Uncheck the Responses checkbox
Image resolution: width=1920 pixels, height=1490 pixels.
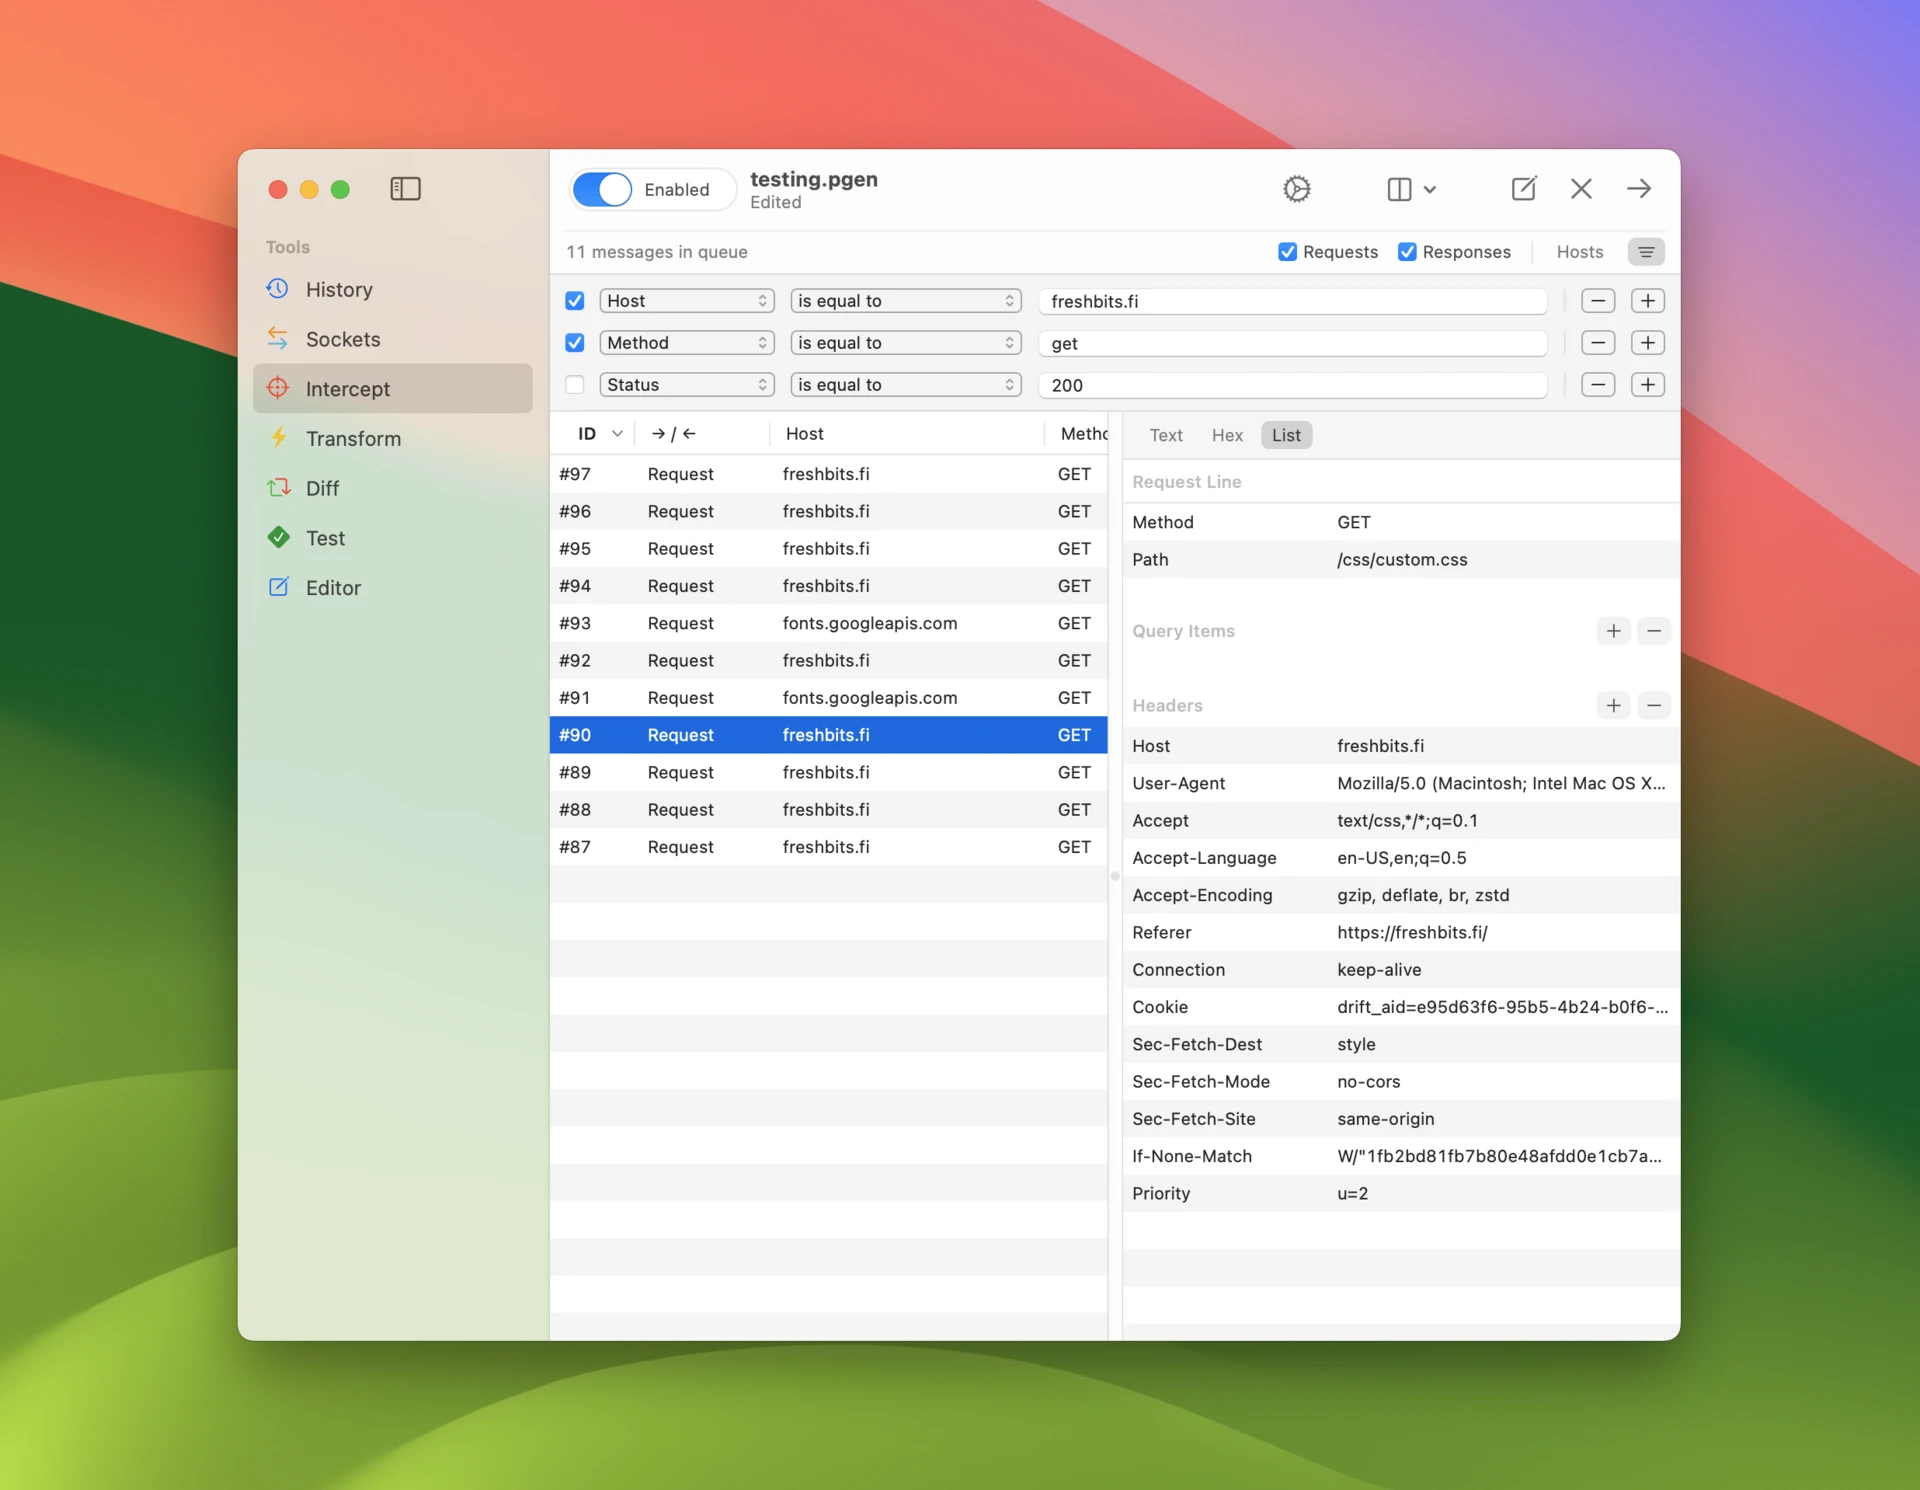click(1407, 252)
